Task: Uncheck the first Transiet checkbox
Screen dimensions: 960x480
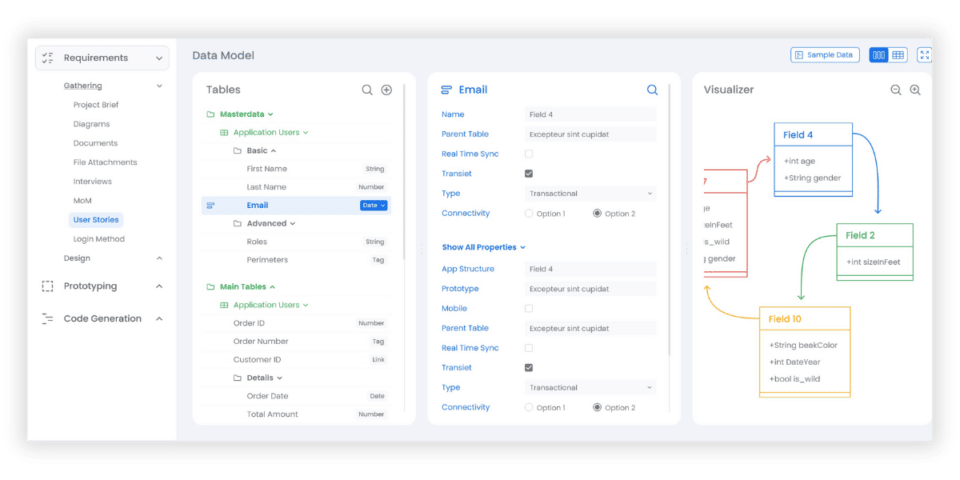Action: [529, 174]
